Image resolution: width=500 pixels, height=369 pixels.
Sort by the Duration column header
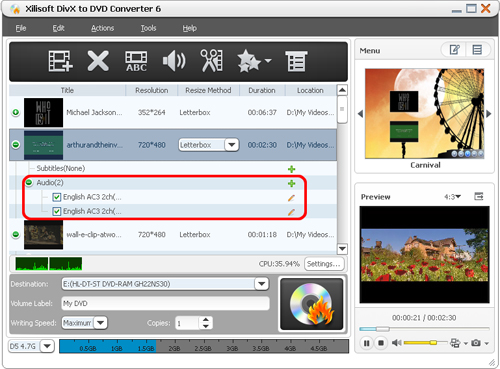point(262,90)
